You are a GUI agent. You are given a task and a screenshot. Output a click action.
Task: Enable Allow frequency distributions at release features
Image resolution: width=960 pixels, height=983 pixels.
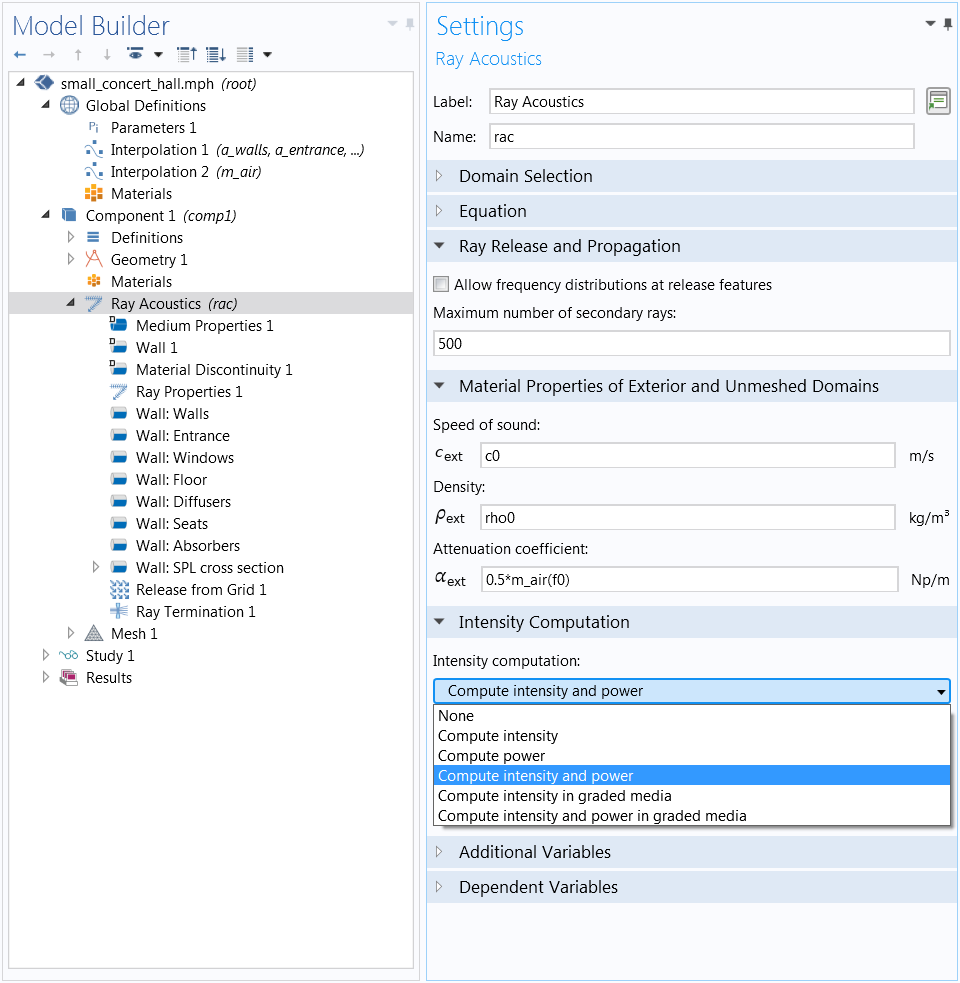pos(441,284)
